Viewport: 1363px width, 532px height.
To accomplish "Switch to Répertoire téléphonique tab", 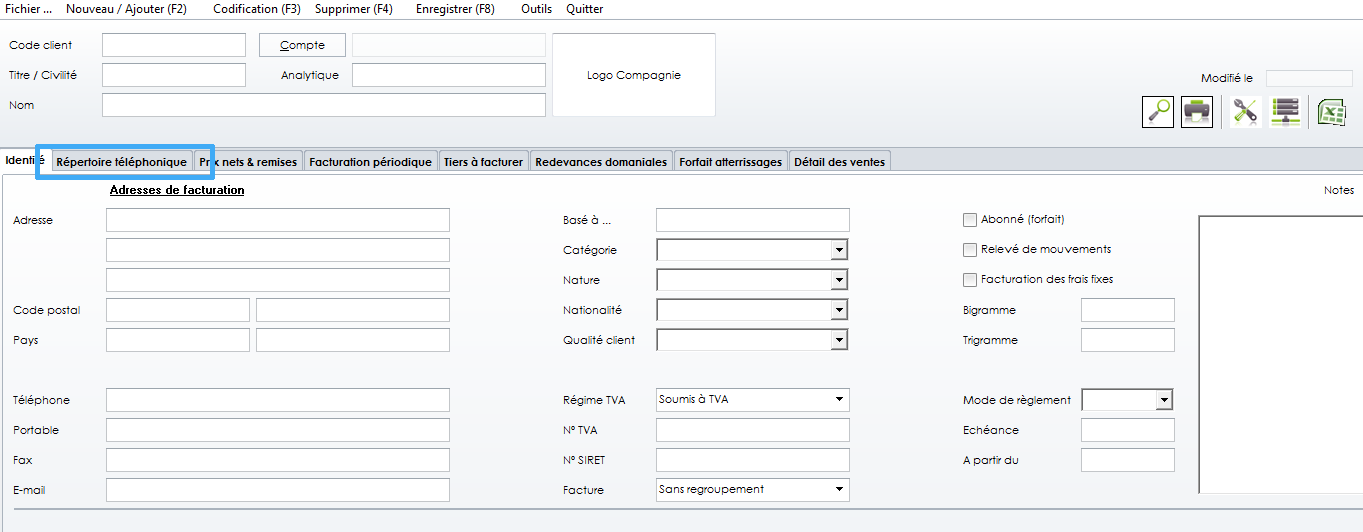I will (x=121, y=162).
